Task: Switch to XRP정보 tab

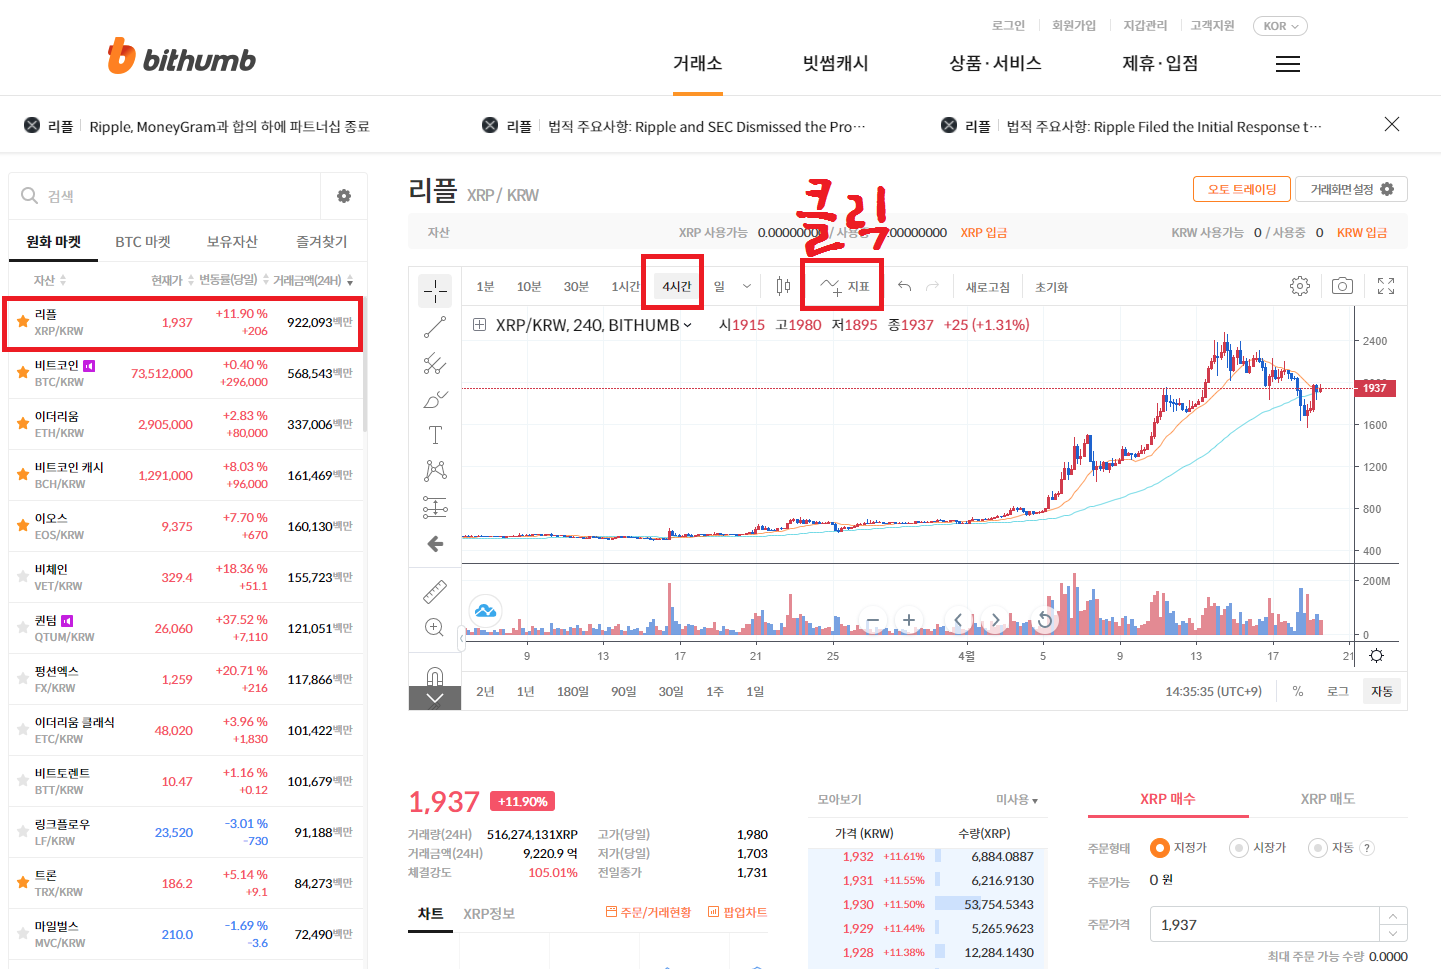Action: (489, 914)
